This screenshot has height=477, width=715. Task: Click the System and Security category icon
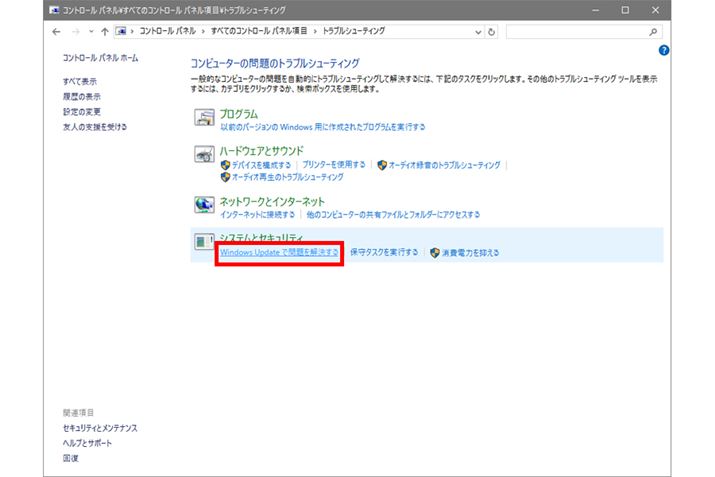pyautogui.click(x=203, y=244)
